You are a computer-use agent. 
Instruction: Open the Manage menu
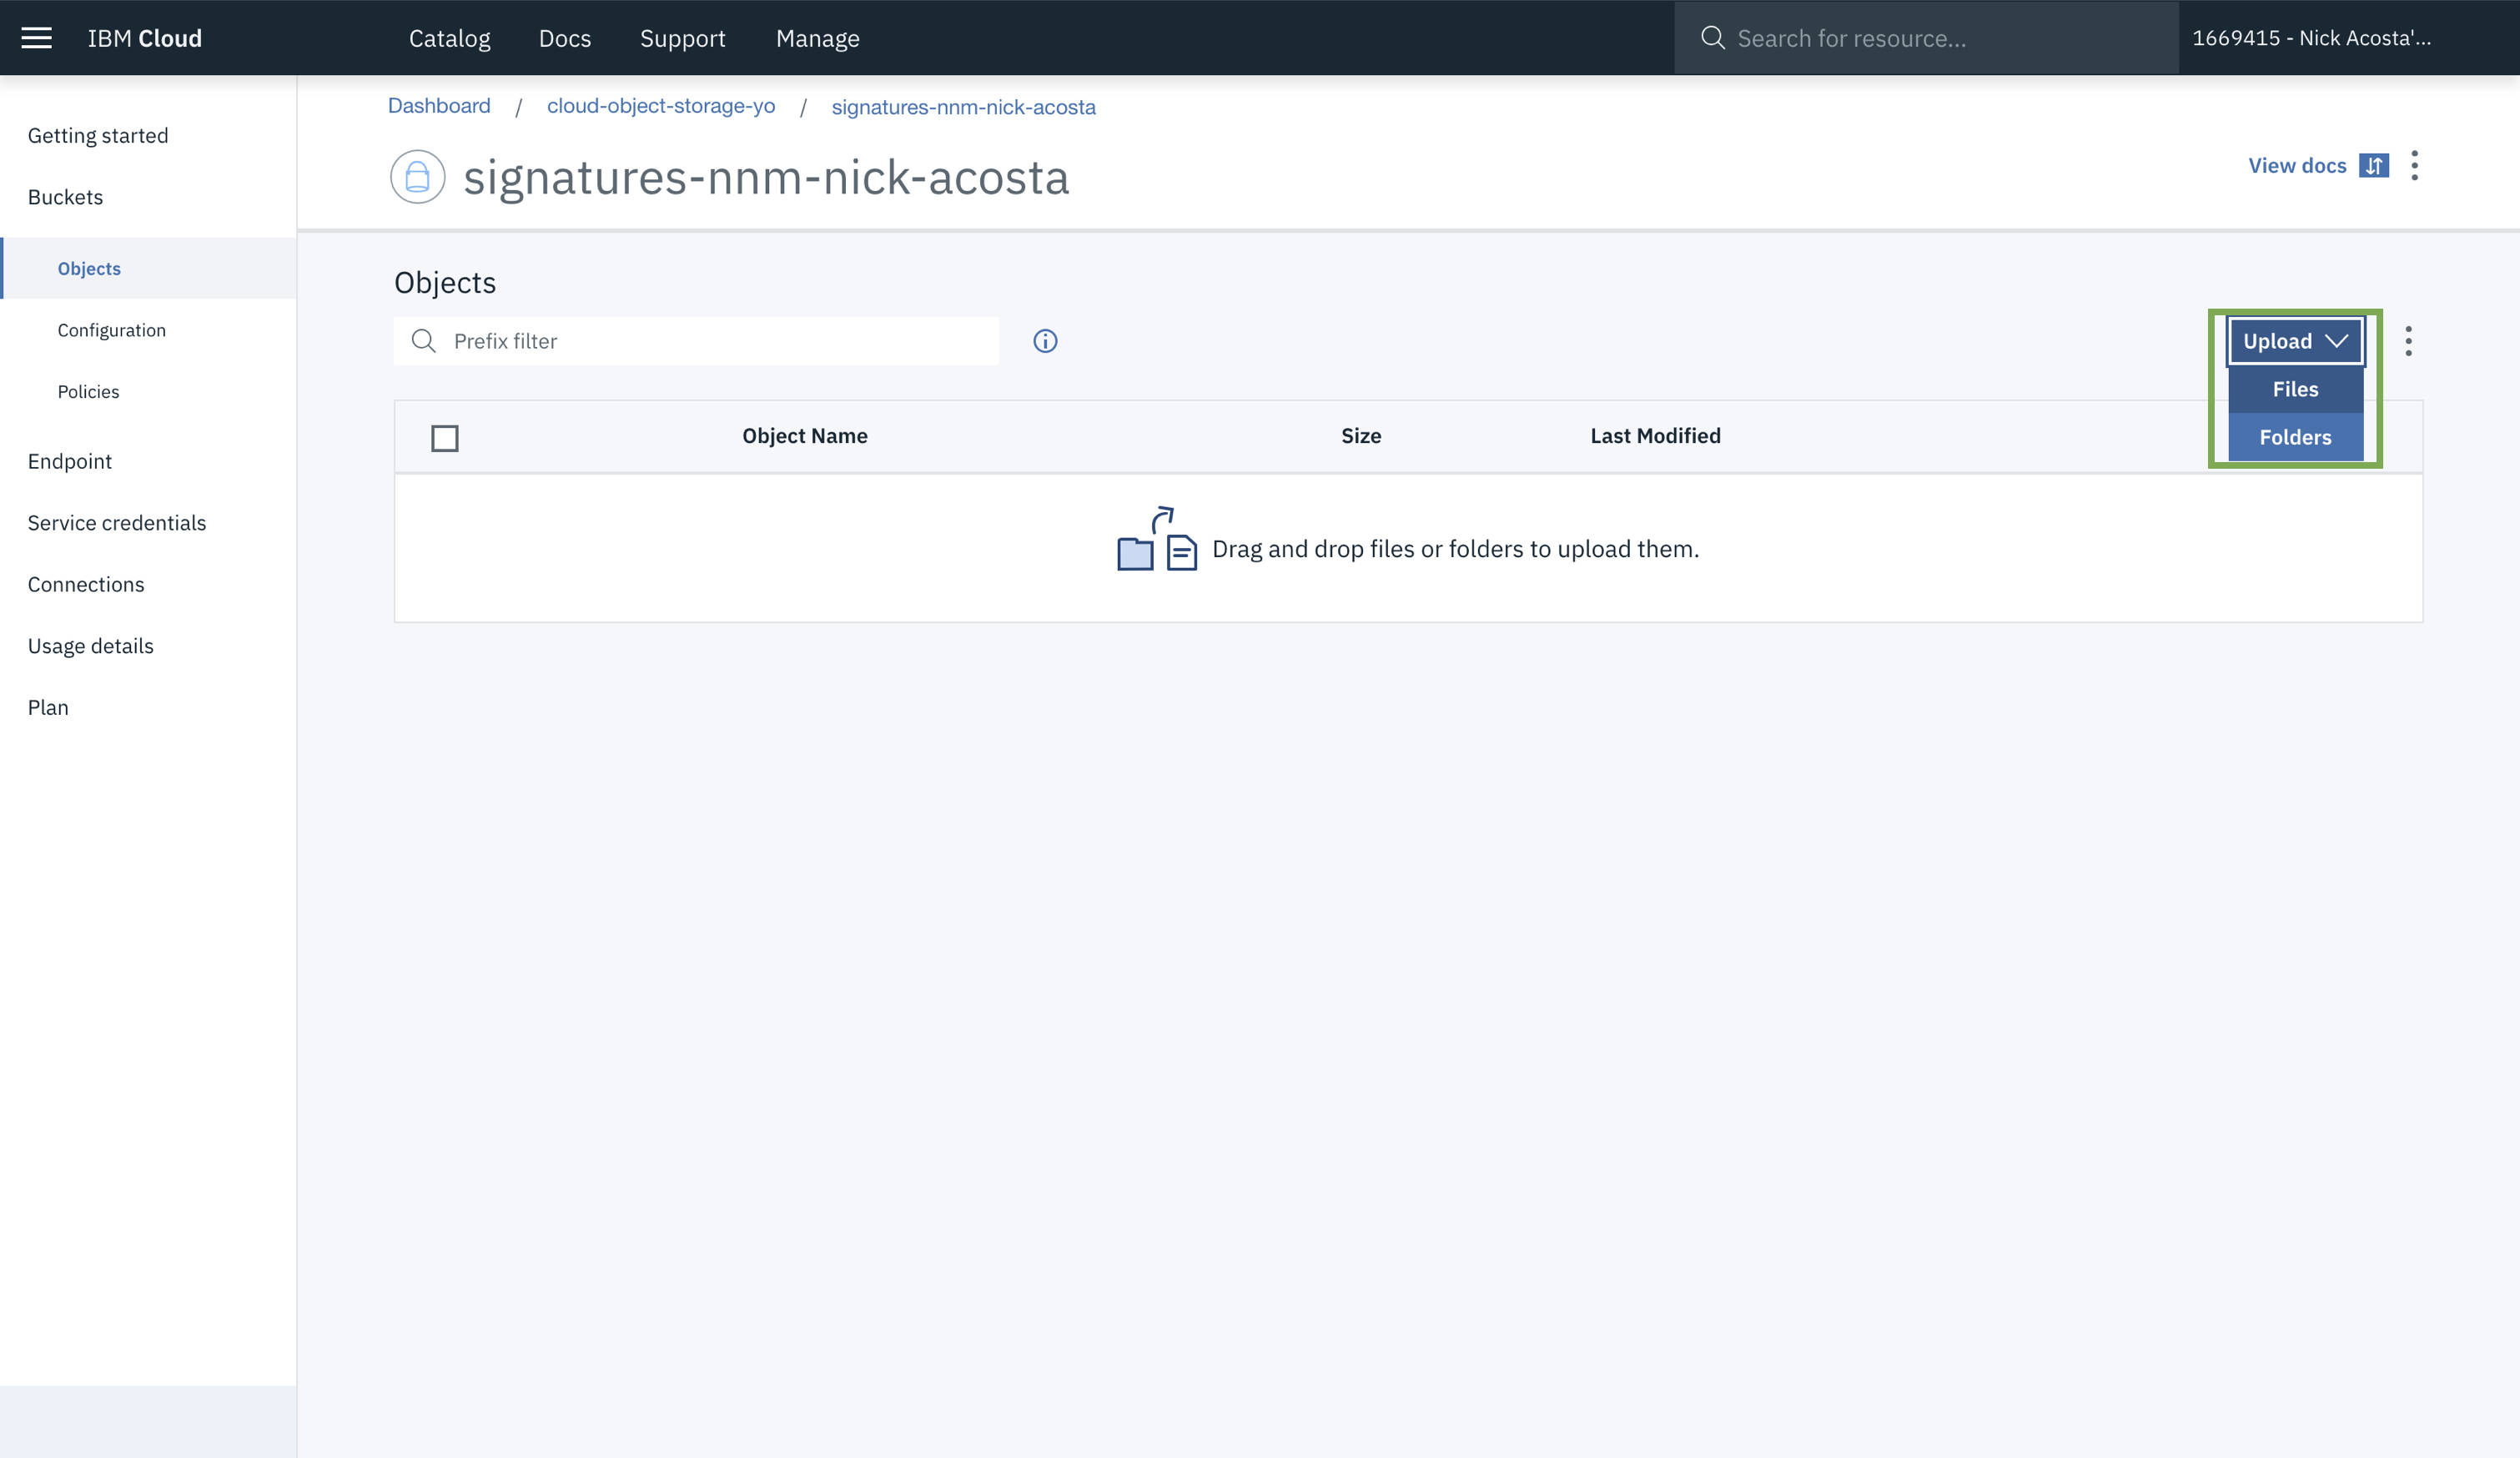click(818, 38)
